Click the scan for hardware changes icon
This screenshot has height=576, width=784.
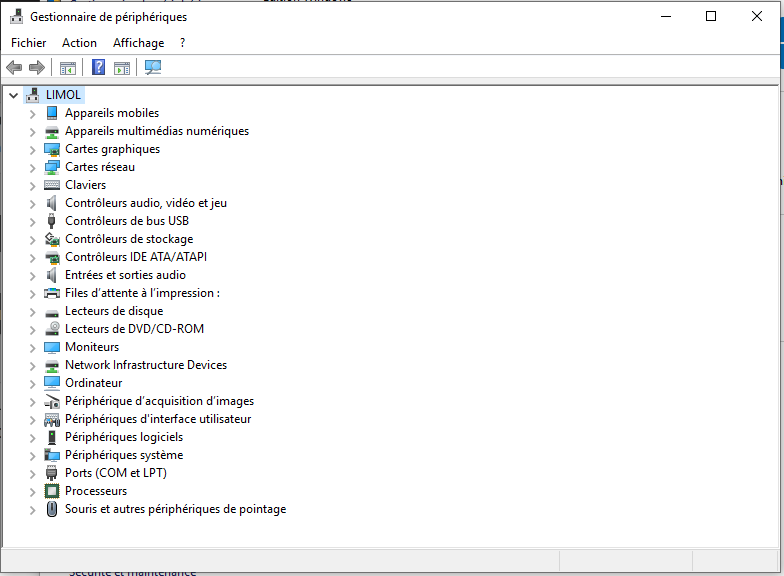(153, 67)
